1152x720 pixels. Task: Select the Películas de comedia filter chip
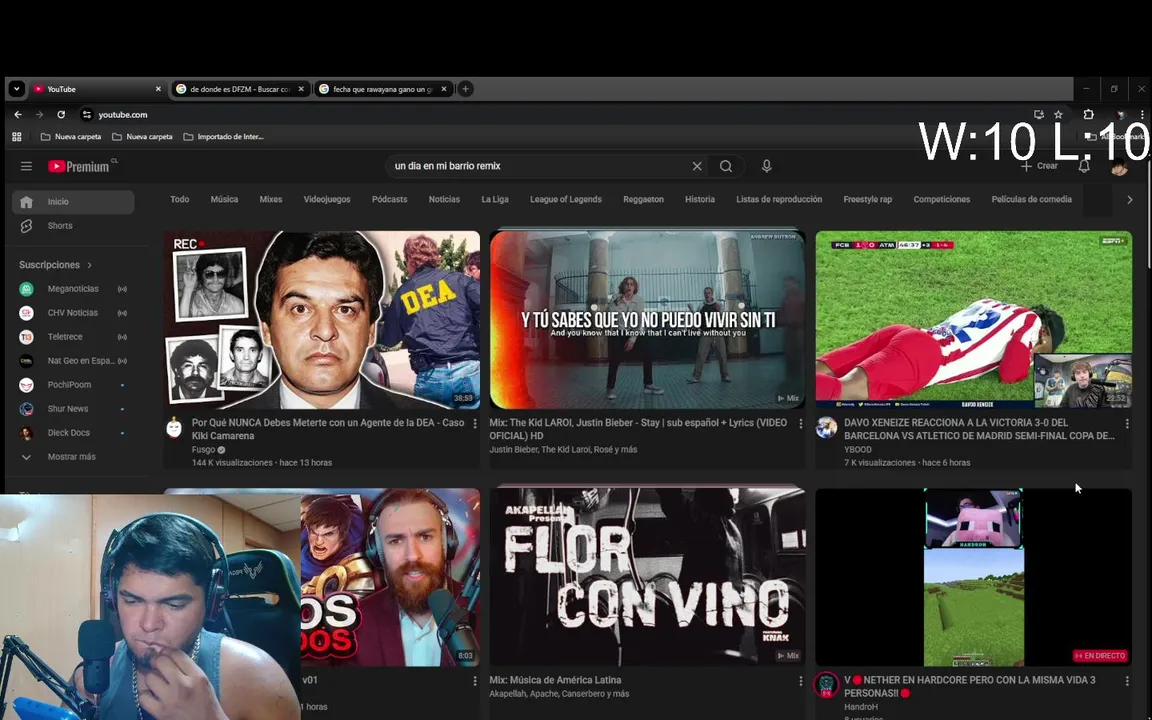pyautogui.click(x=1031, y=199)
